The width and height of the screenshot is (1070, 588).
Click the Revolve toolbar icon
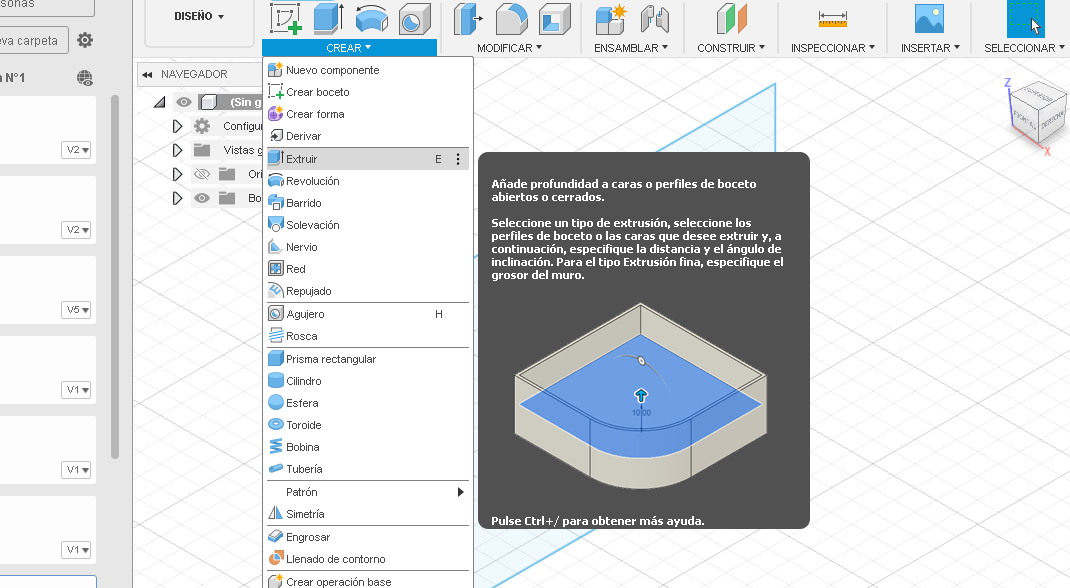click(x=371, y=18)
